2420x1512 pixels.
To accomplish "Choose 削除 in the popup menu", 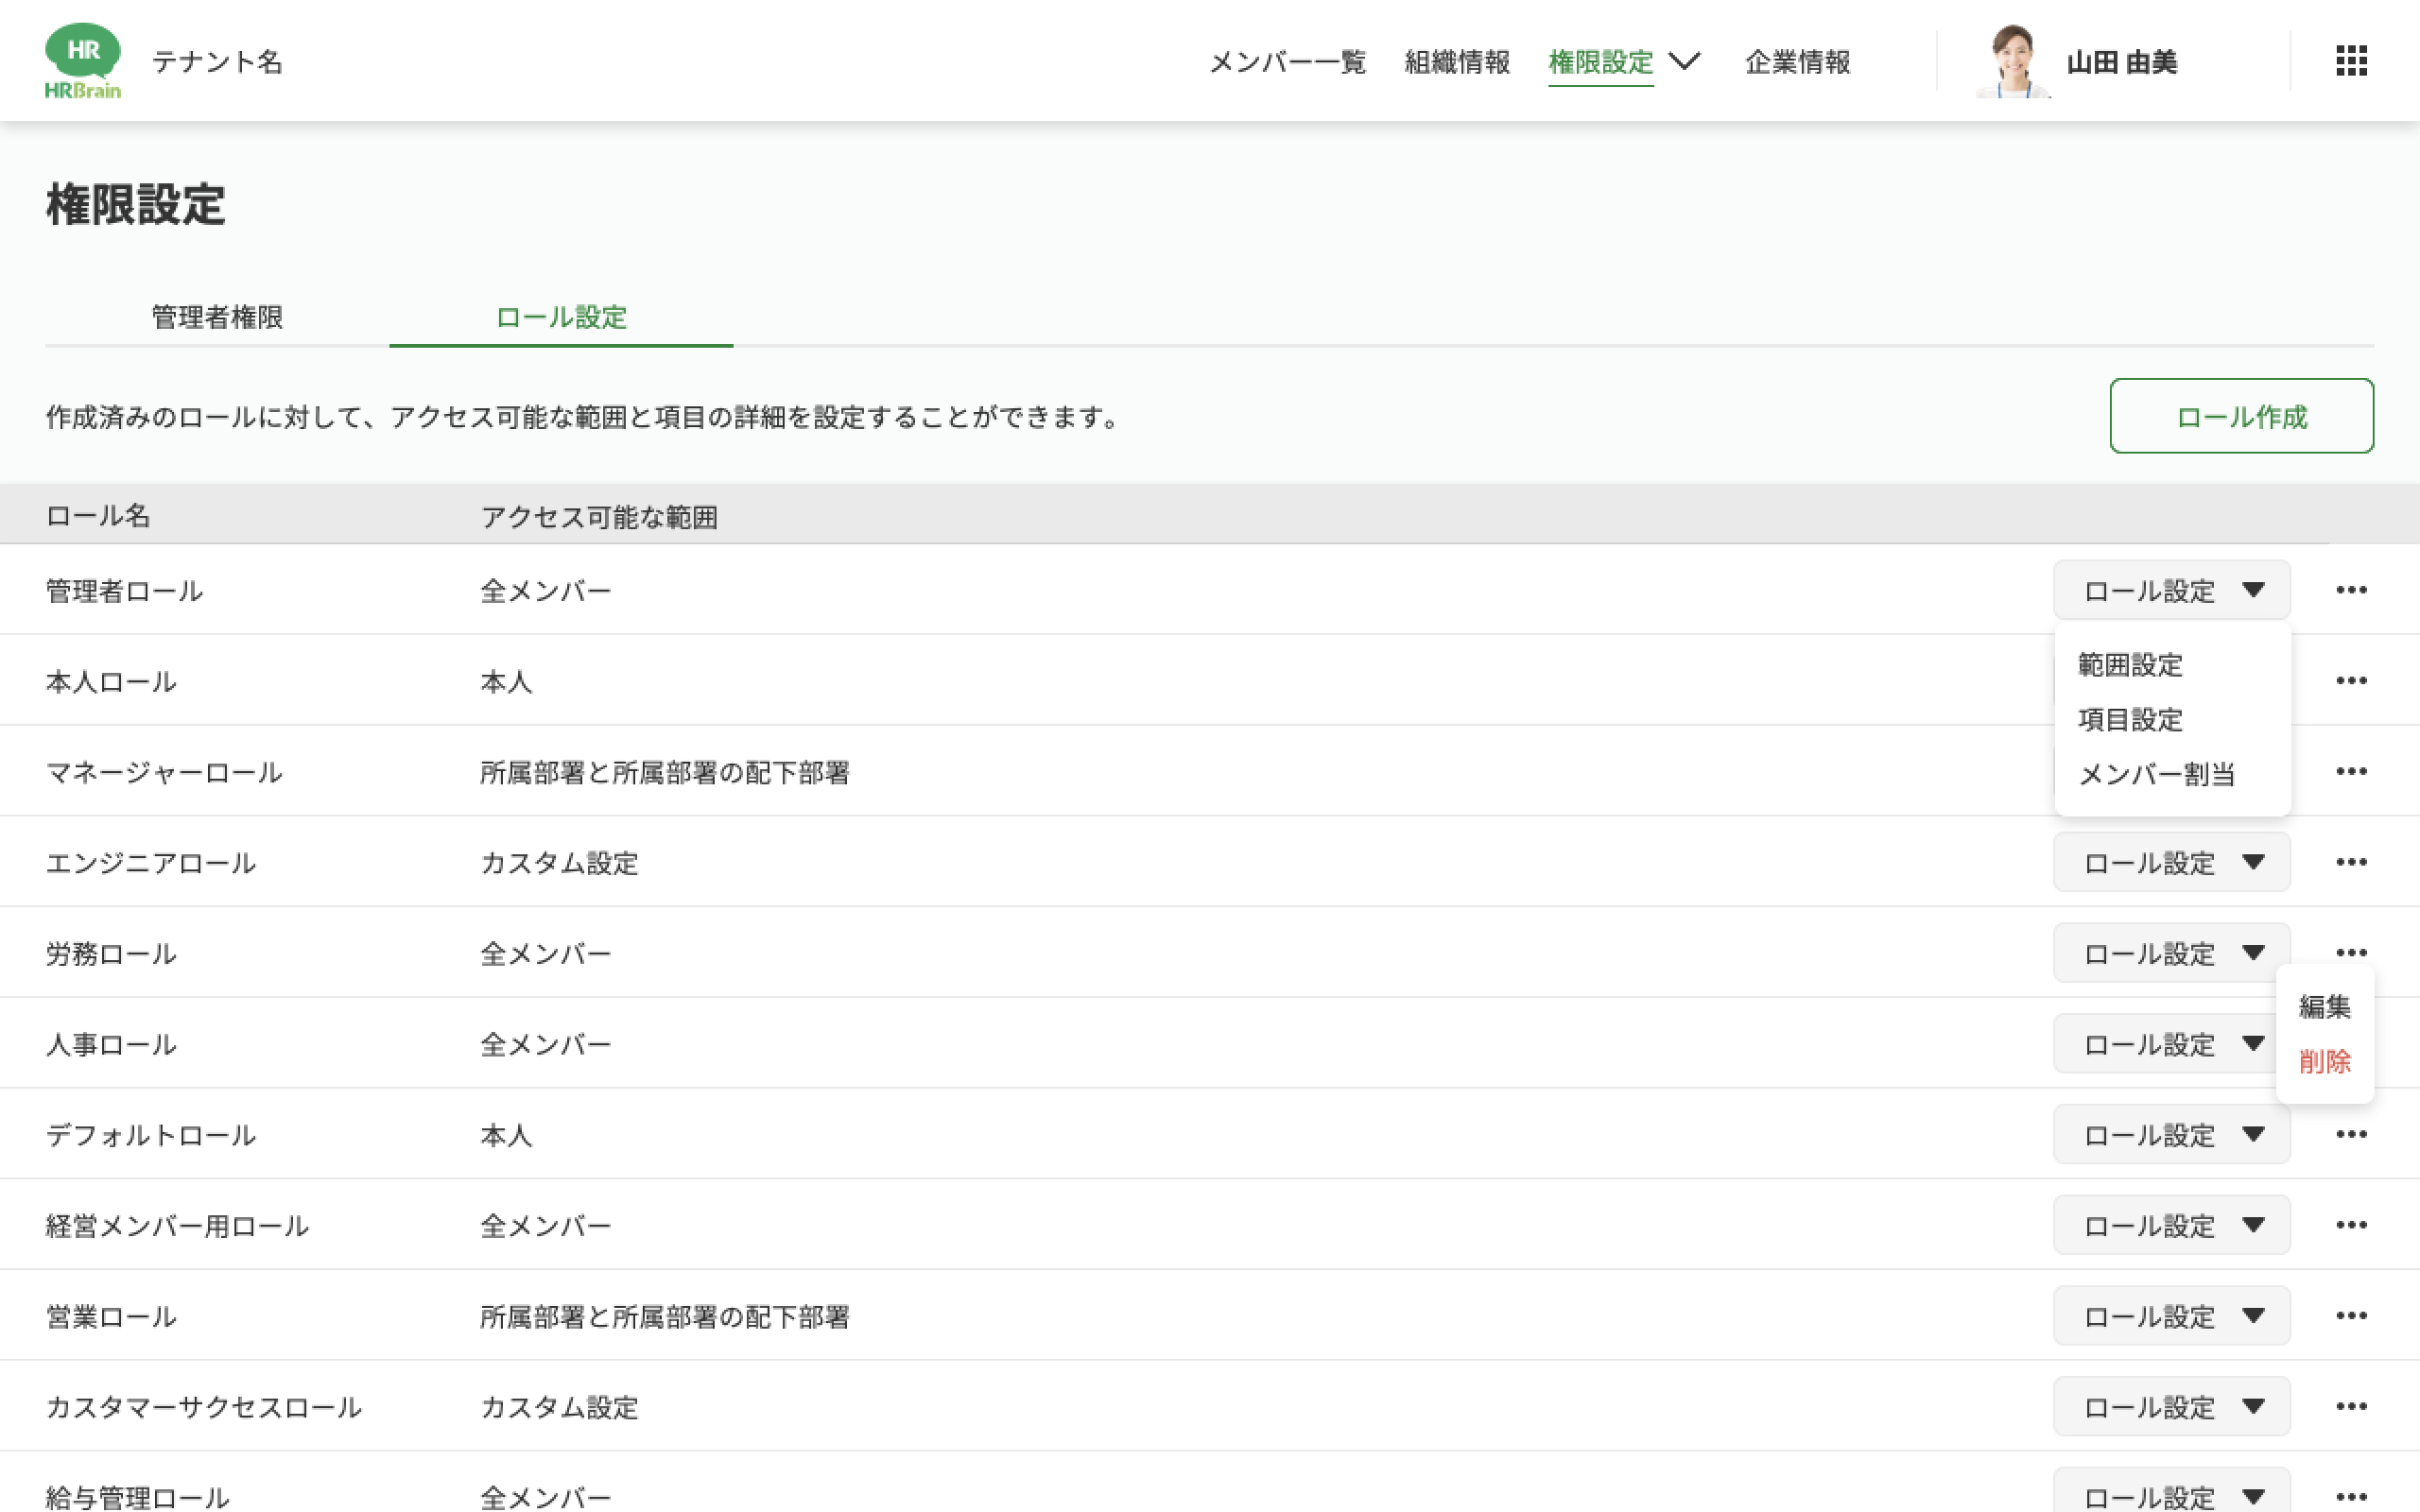I will (x=2324, y=1061).
